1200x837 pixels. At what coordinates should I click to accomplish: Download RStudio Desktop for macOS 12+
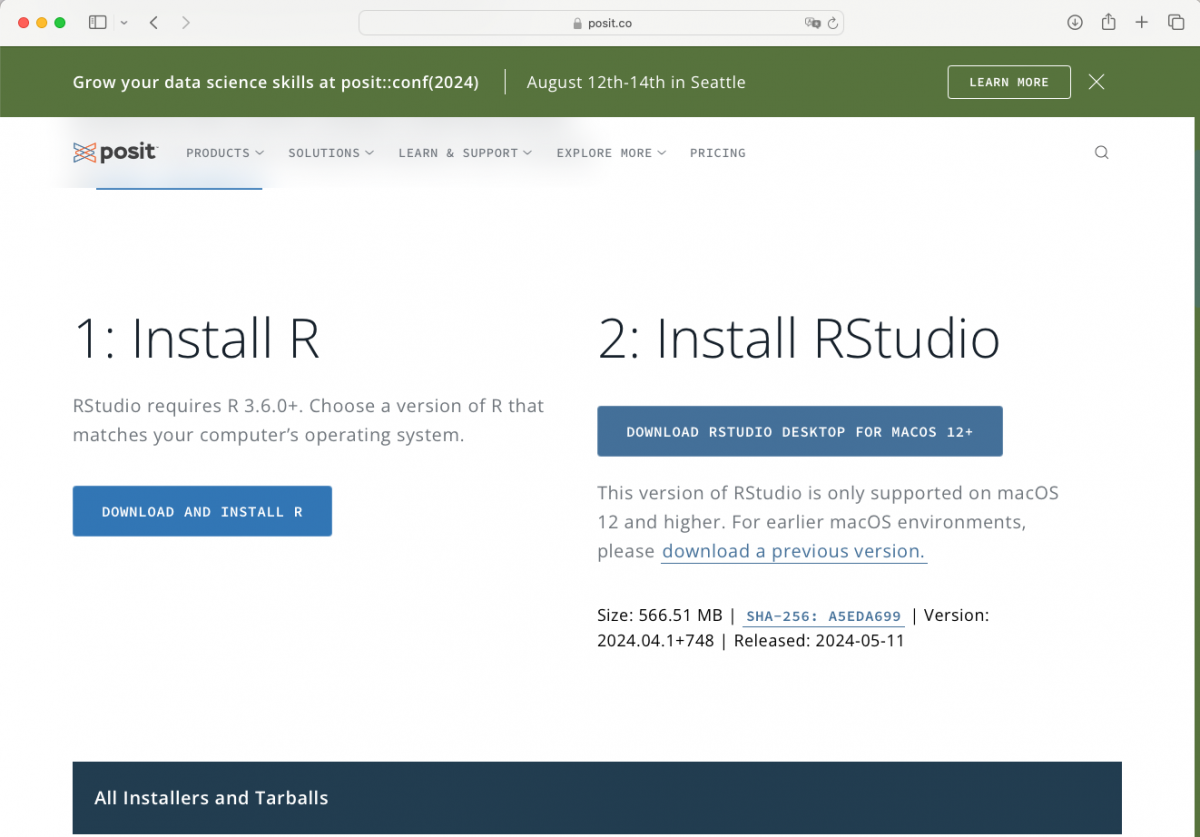(x=800, y=431)
